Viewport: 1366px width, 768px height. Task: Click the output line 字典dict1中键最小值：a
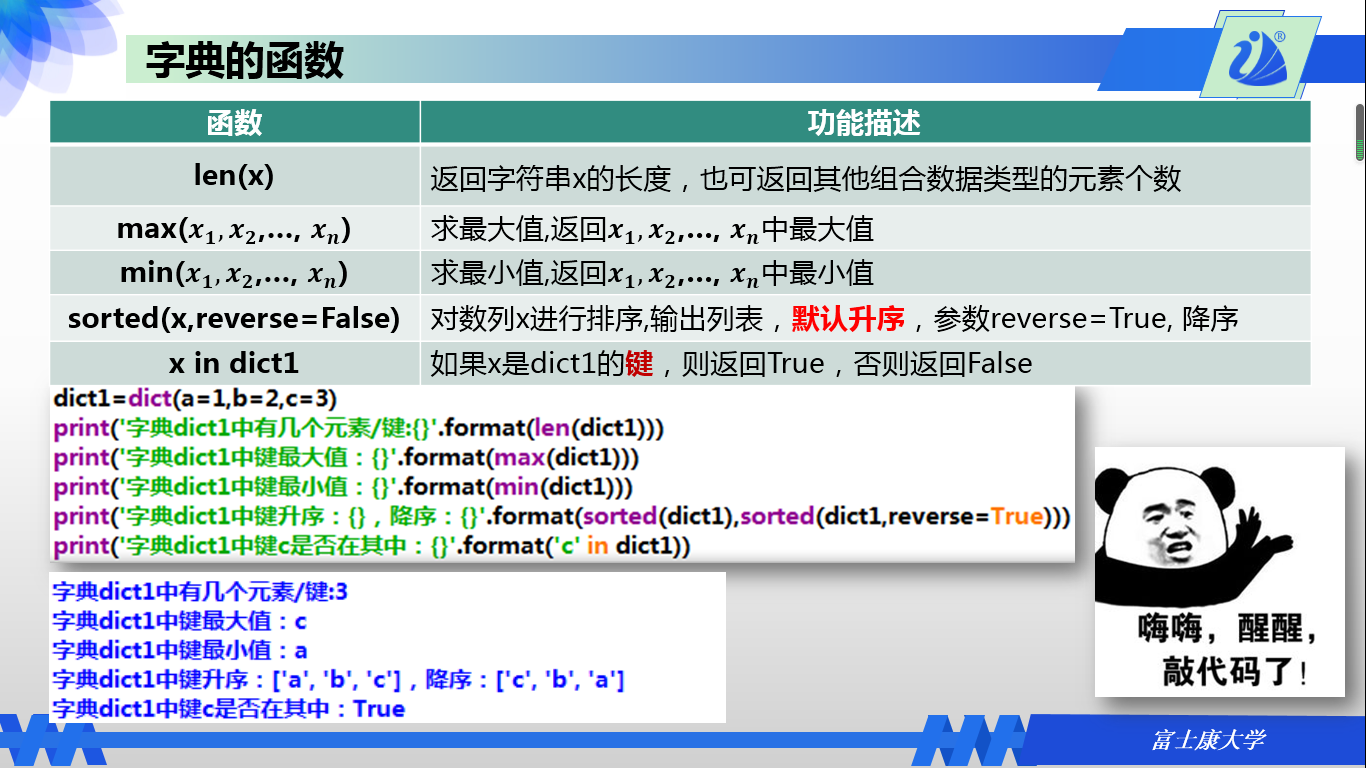pos(180,650)
